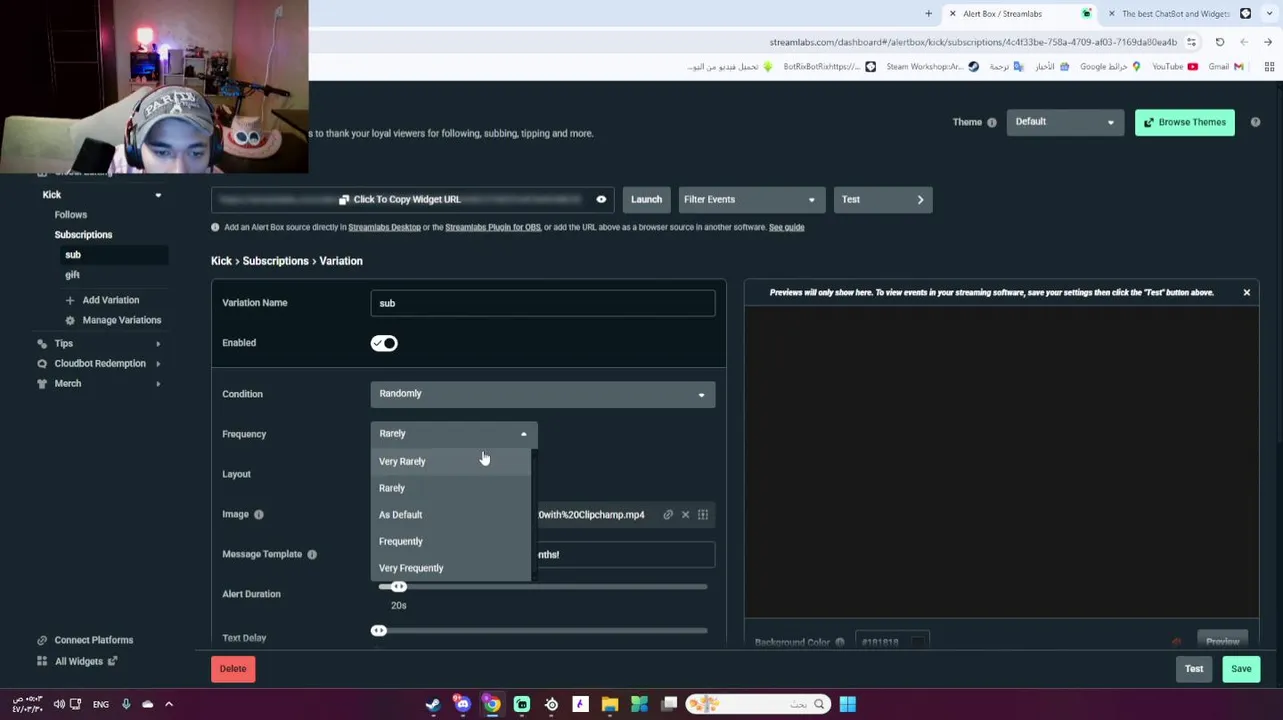Select the gift variation in sidebar
The height and width of the screenshot is (720, 1283).
point(72,275)
